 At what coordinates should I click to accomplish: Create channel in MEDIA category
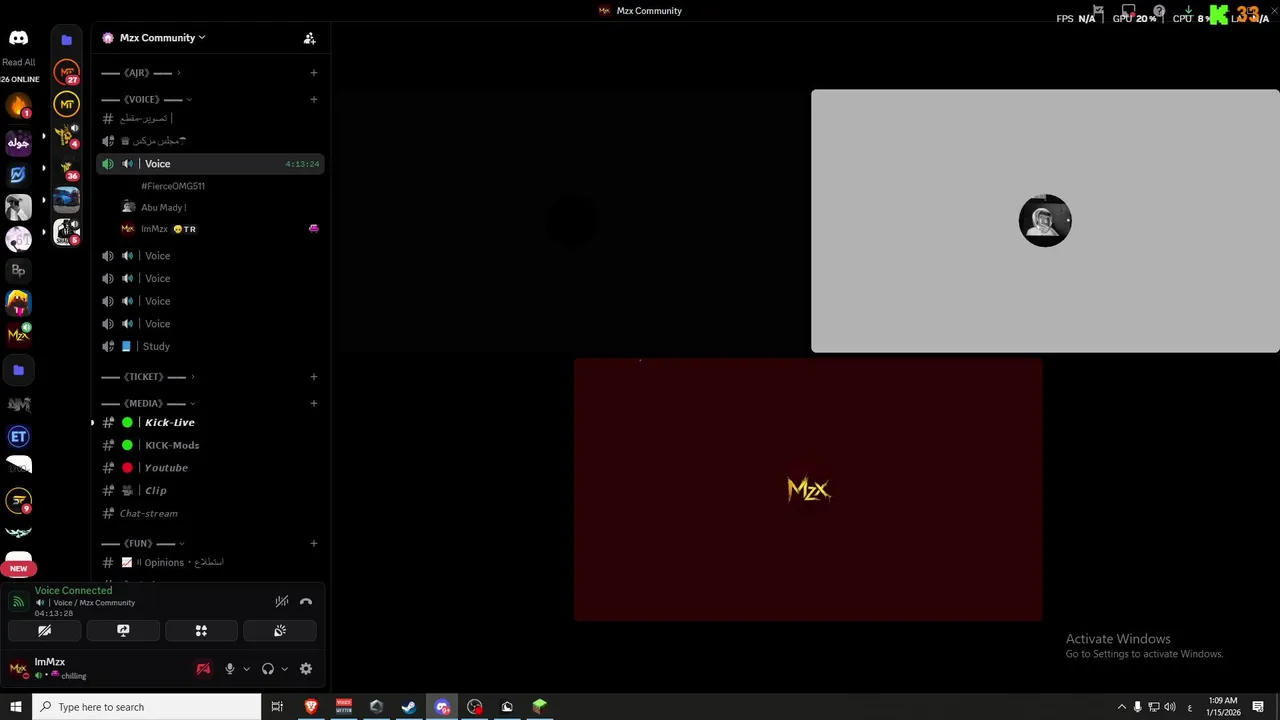(313, 403)
